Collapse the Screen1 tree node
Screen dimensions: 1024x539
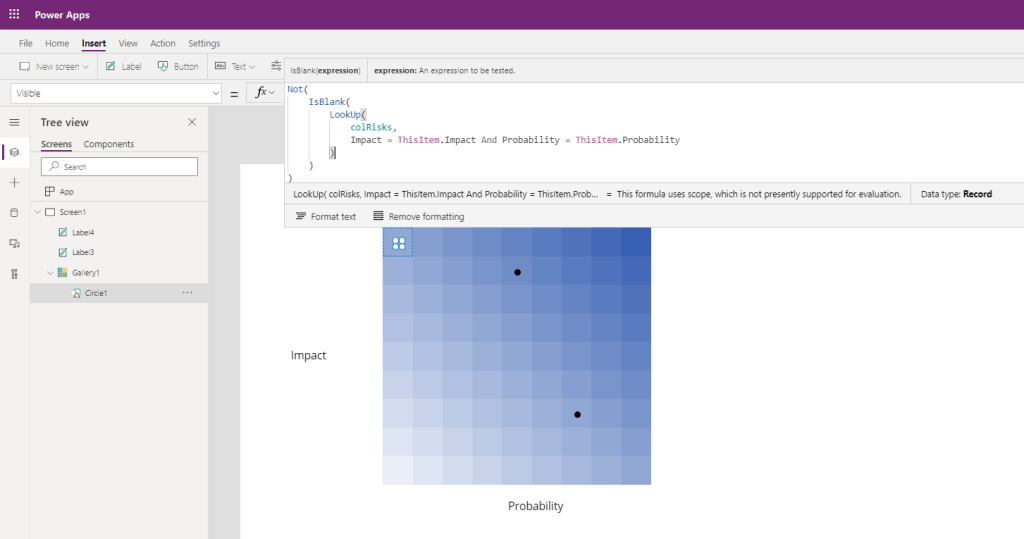pos(38,212)
